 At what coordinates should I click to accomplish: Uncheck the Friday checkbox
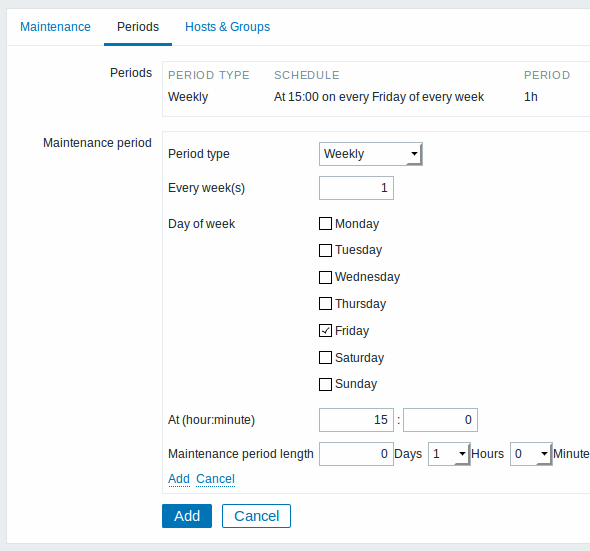pos(325,331)
